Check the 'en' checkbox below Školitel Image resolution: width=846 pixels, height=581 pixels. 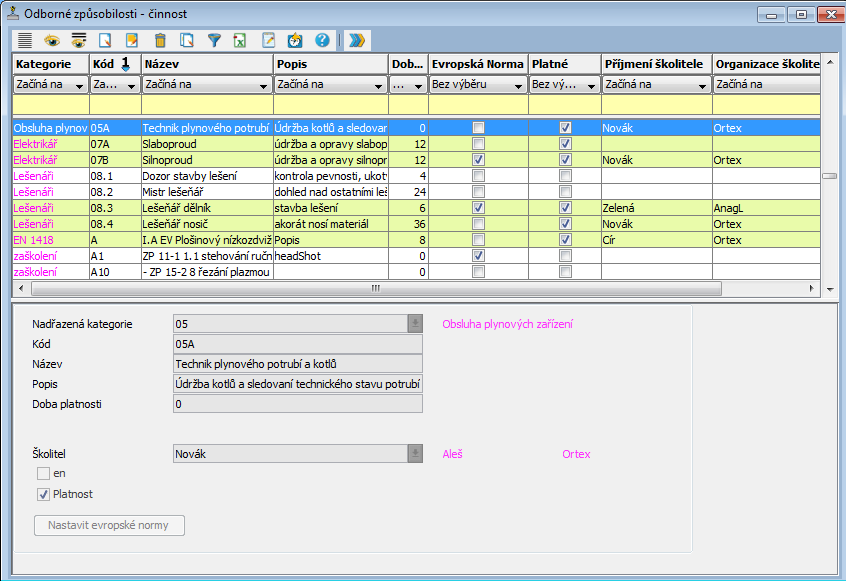point(44,473)
